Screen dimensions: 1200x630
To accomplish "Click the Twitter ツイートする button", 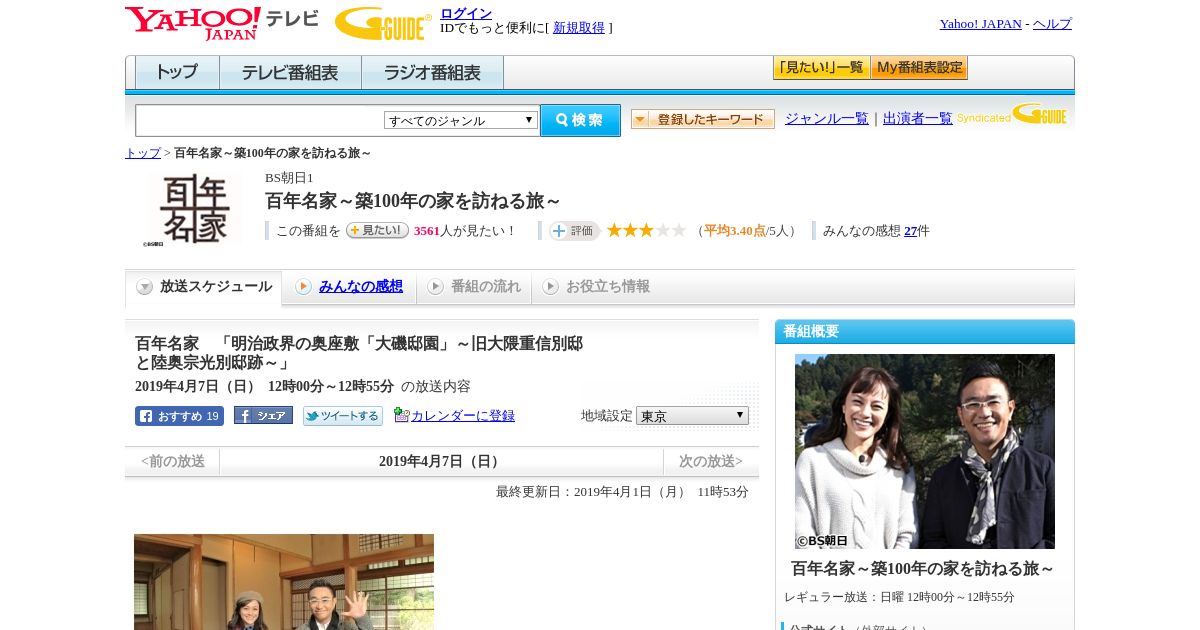I will point(343,416).
